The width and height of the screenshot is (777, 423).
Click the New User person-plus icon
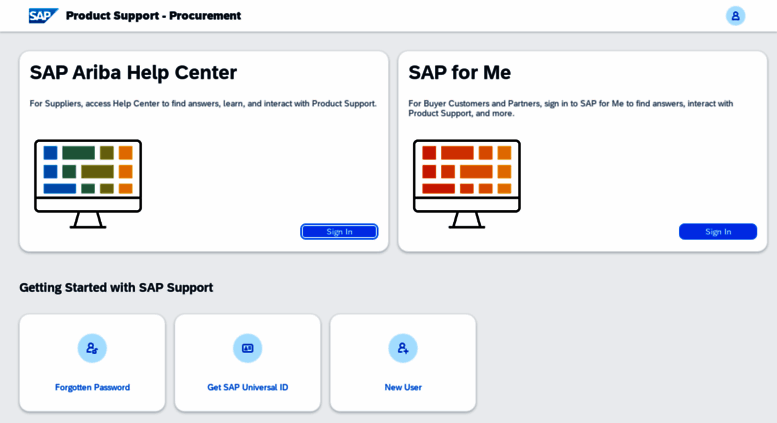(x=403, y=348)
